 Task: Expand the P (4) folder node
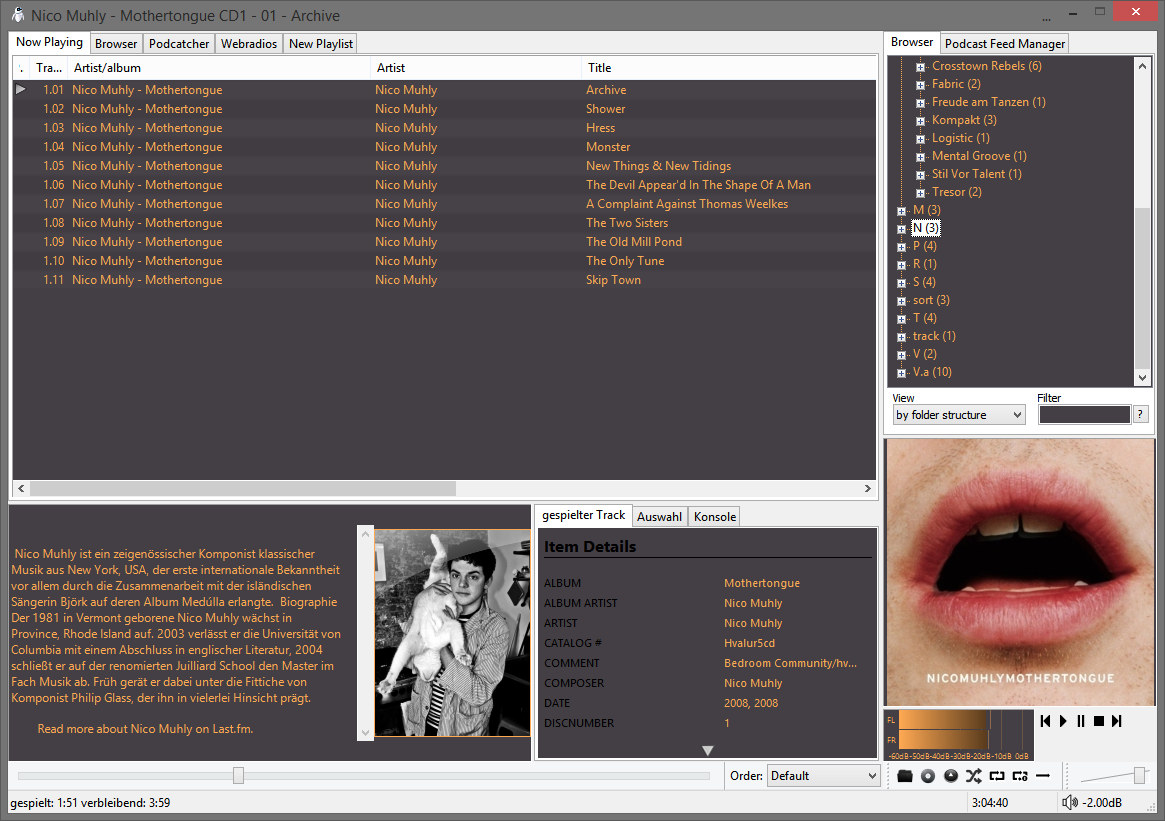coord(901,247)
